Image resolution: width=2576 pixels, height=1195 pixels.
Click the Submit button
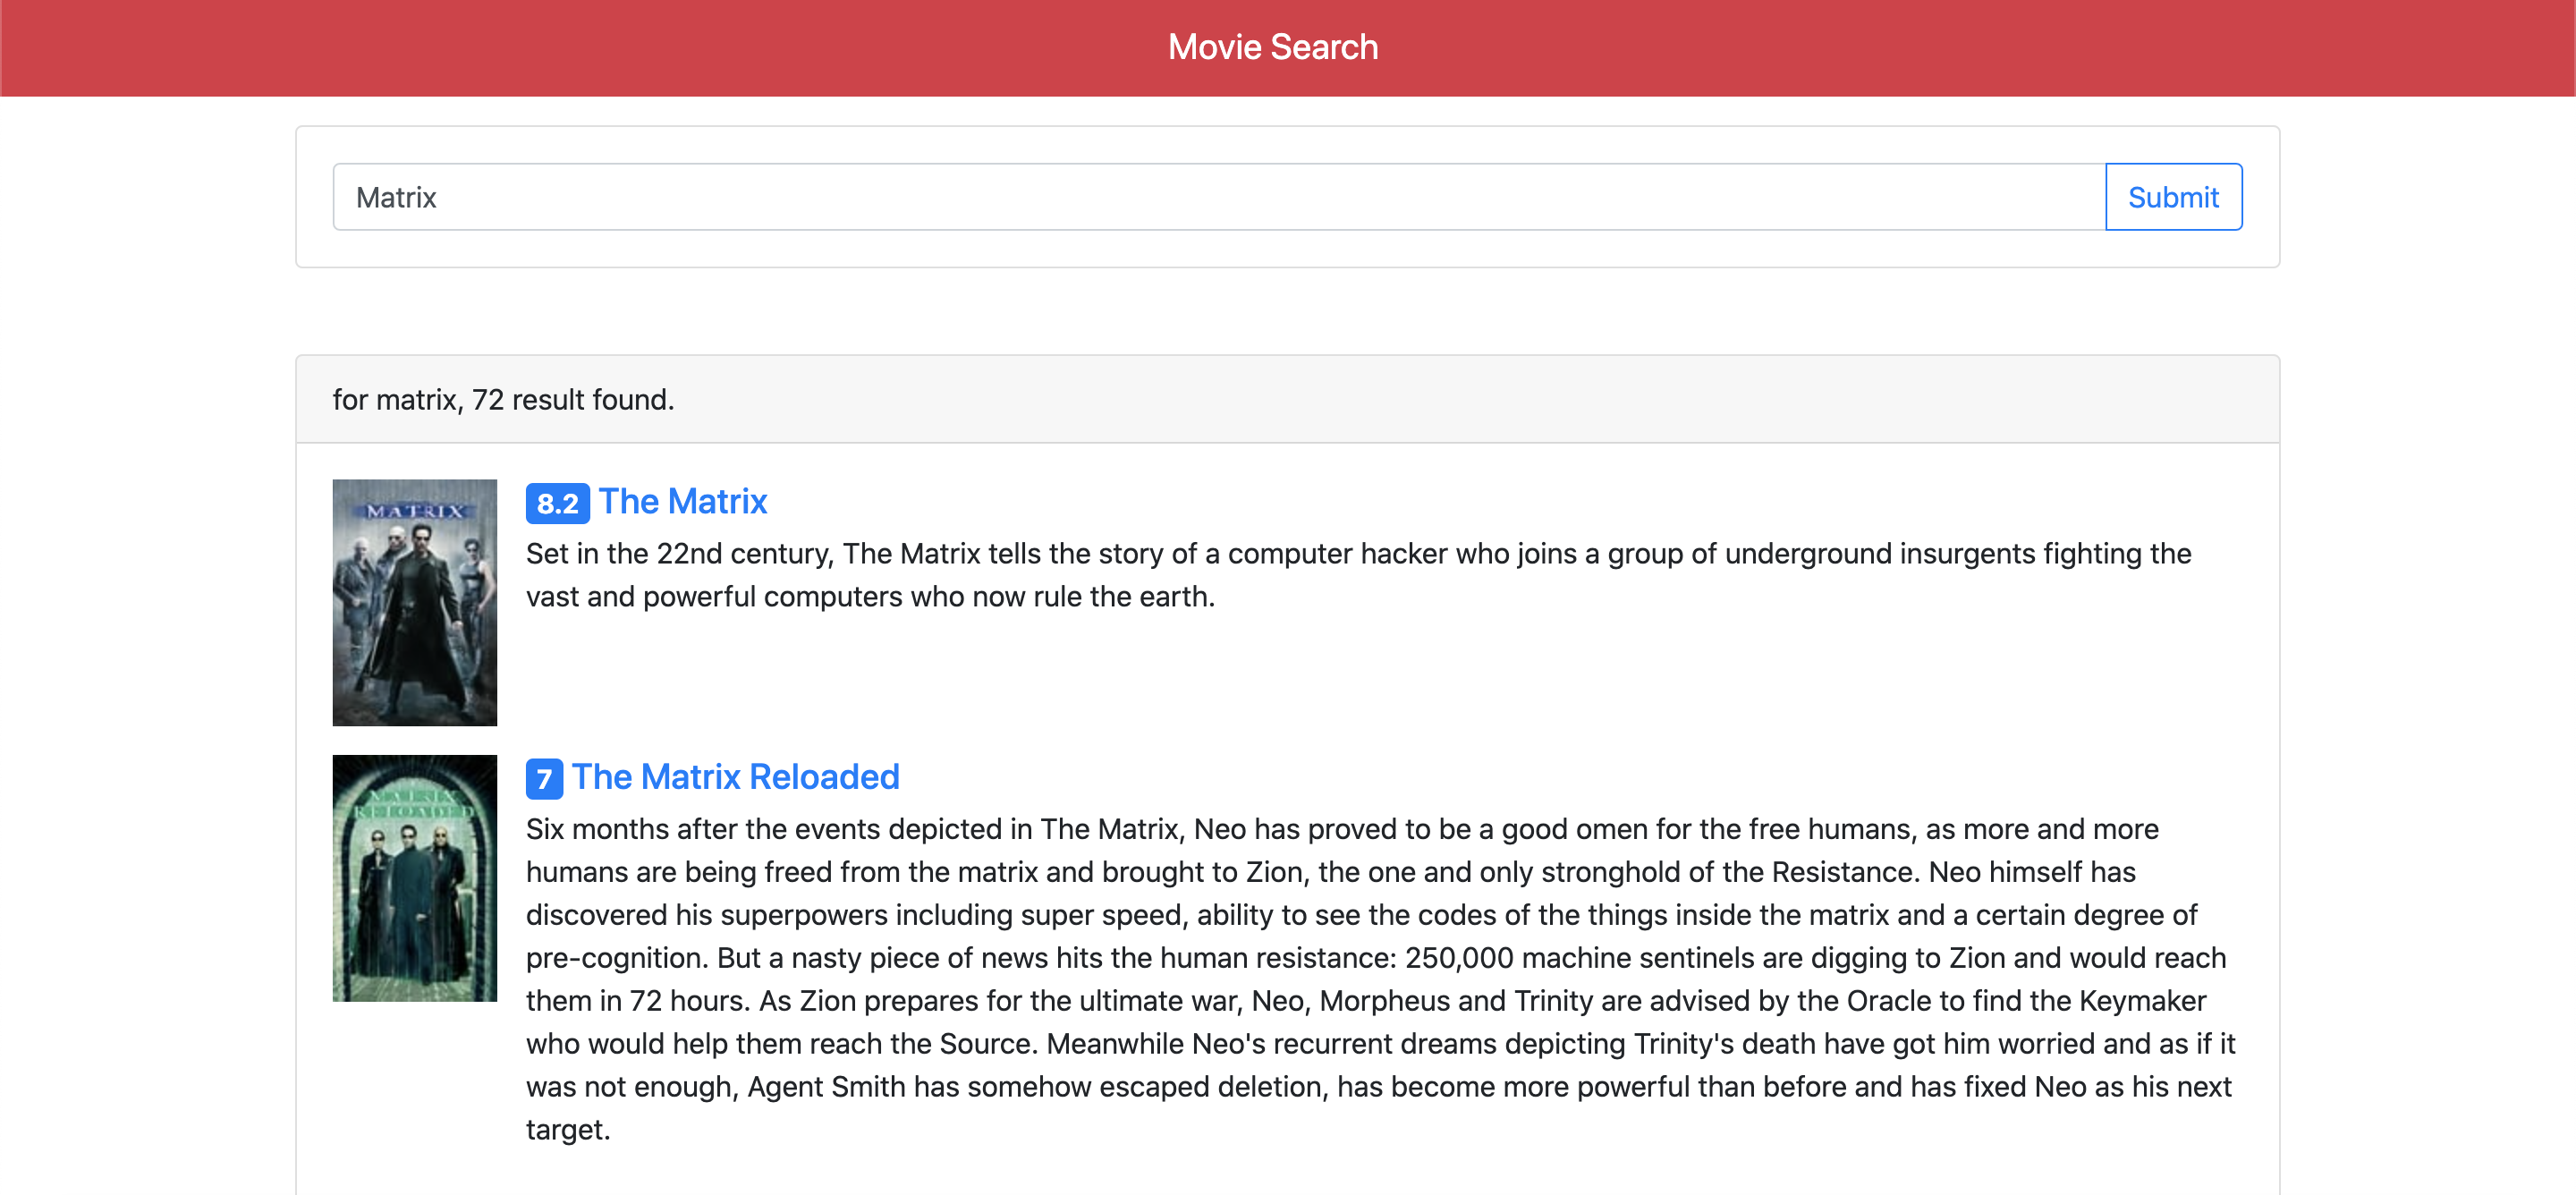click(x=2174, y=196)
